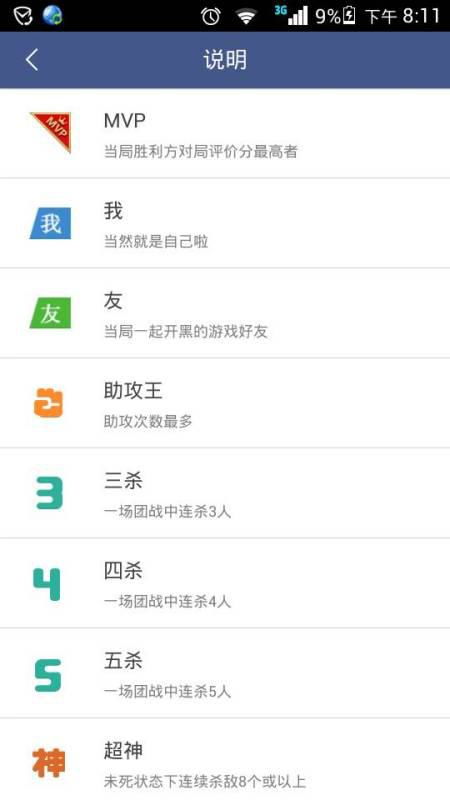Click the red MVP badge icon
Viewport: 450px width, 800px height.
tap(51, 132)
